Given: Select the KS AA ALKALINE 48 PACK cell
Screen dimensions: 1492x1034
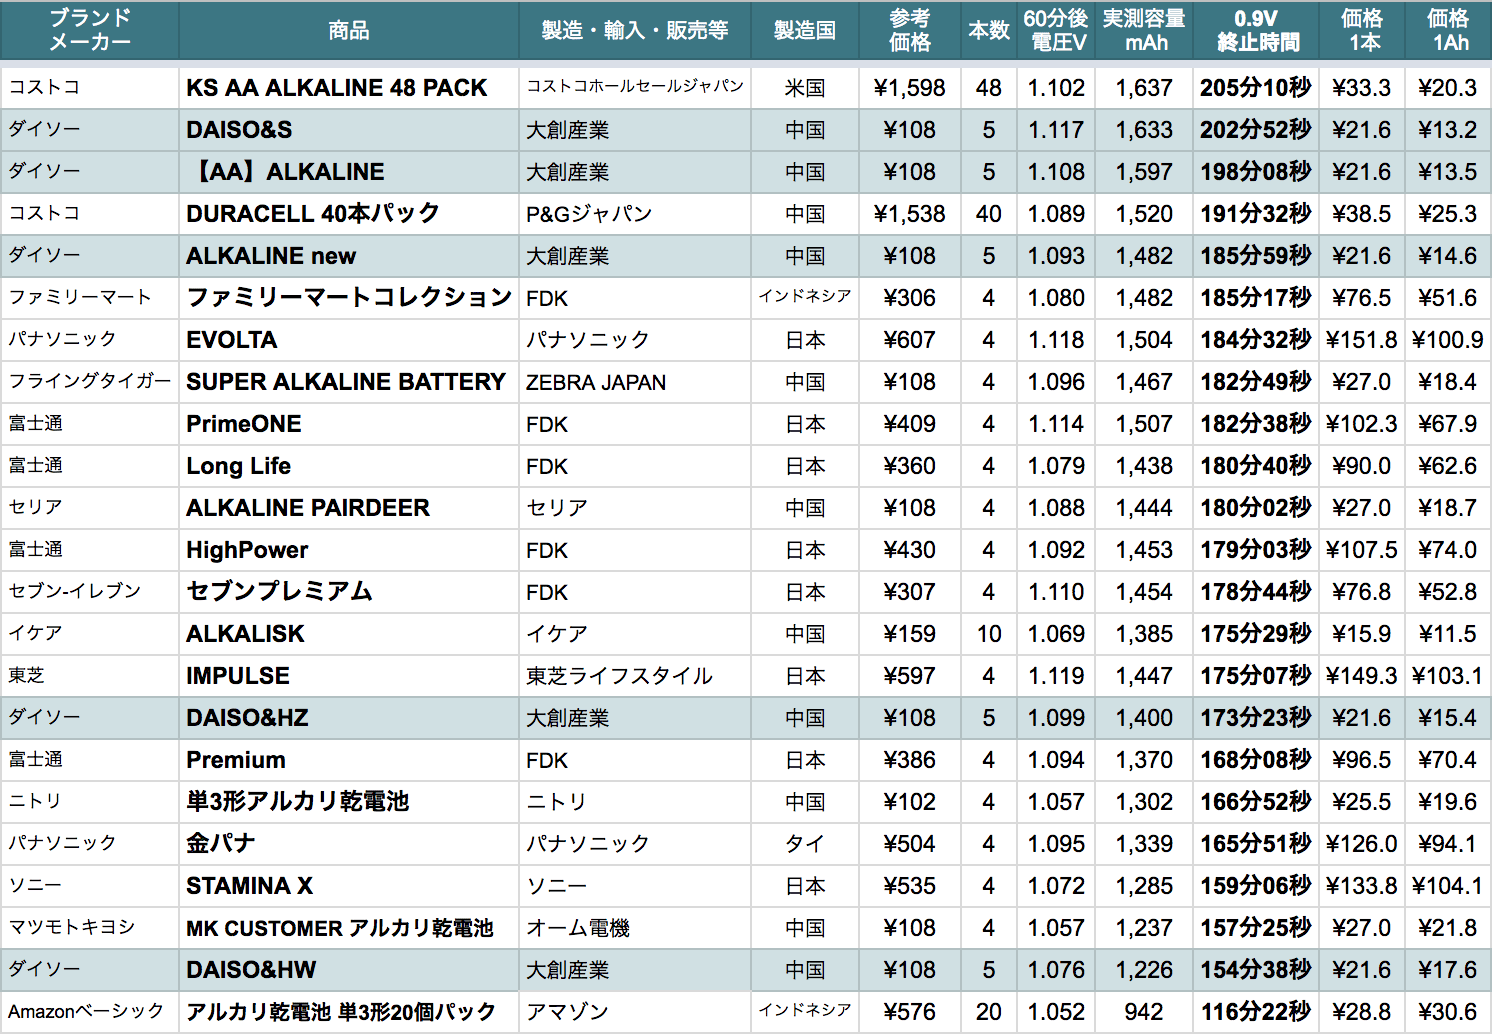Looking at the screenshot, I should (349, 88).
